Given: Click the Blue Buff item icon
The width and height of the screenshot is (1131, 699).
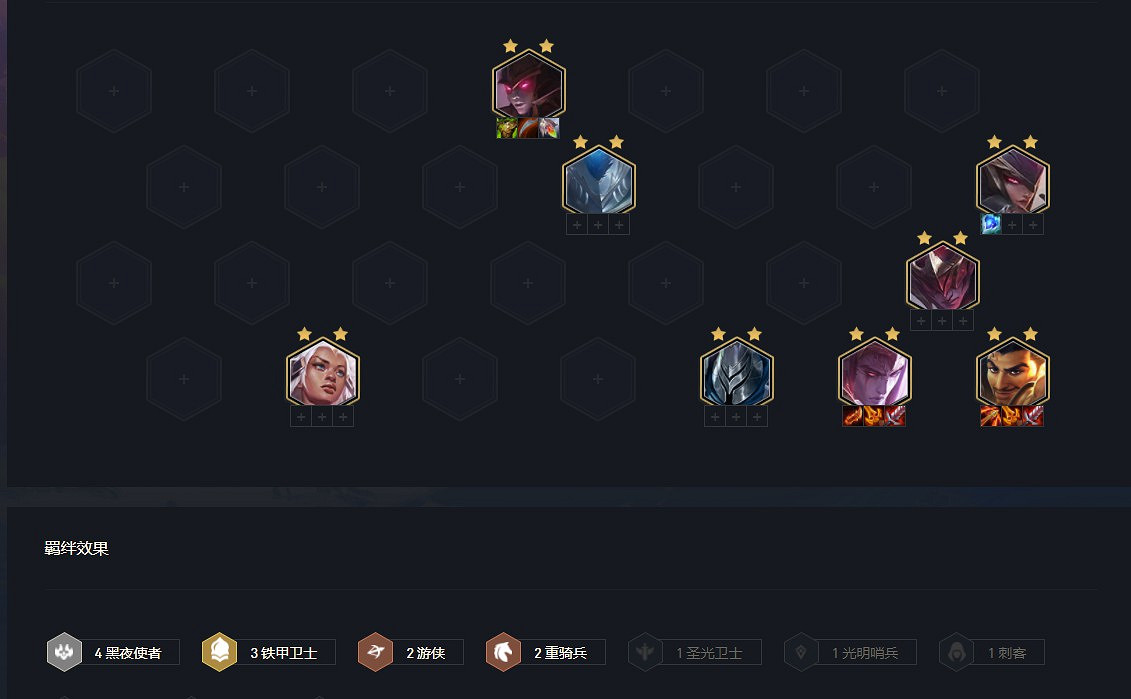Looking at the screenshot, I should (x=991, y=225).
